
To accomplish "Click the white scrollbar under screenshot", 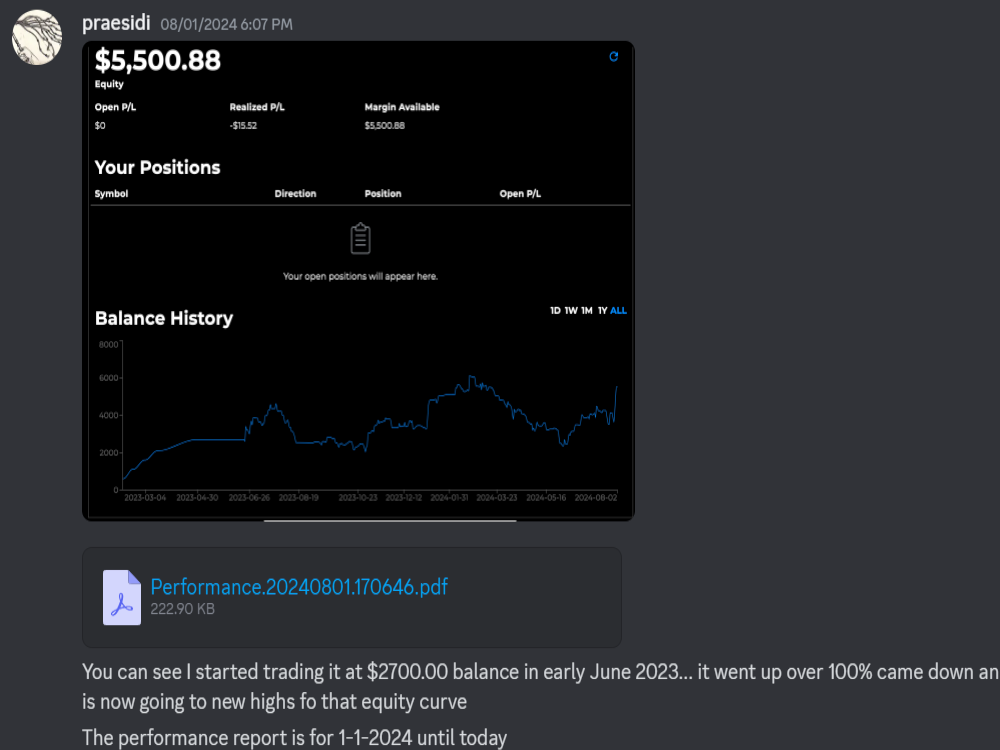I will pos(390,520).
